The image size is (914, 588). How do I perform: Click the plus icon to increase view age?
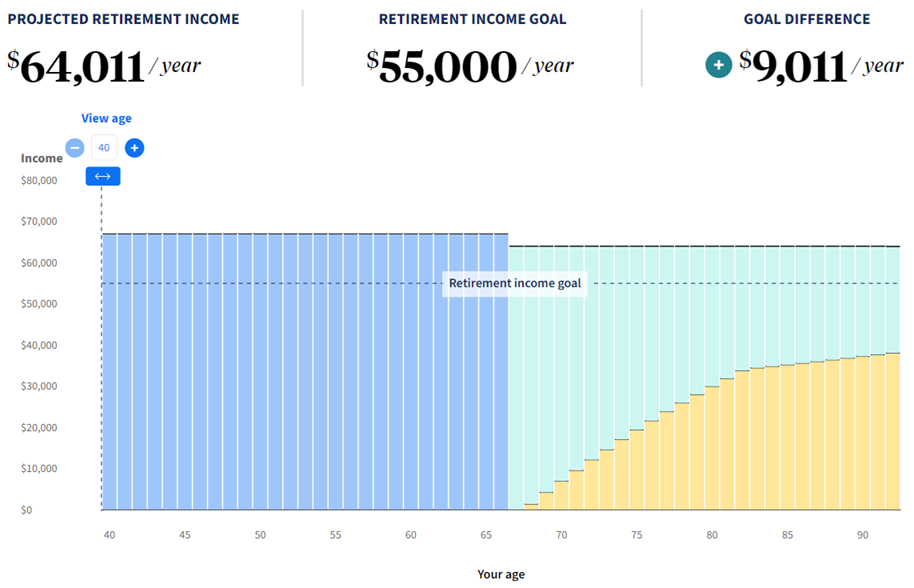134,148
